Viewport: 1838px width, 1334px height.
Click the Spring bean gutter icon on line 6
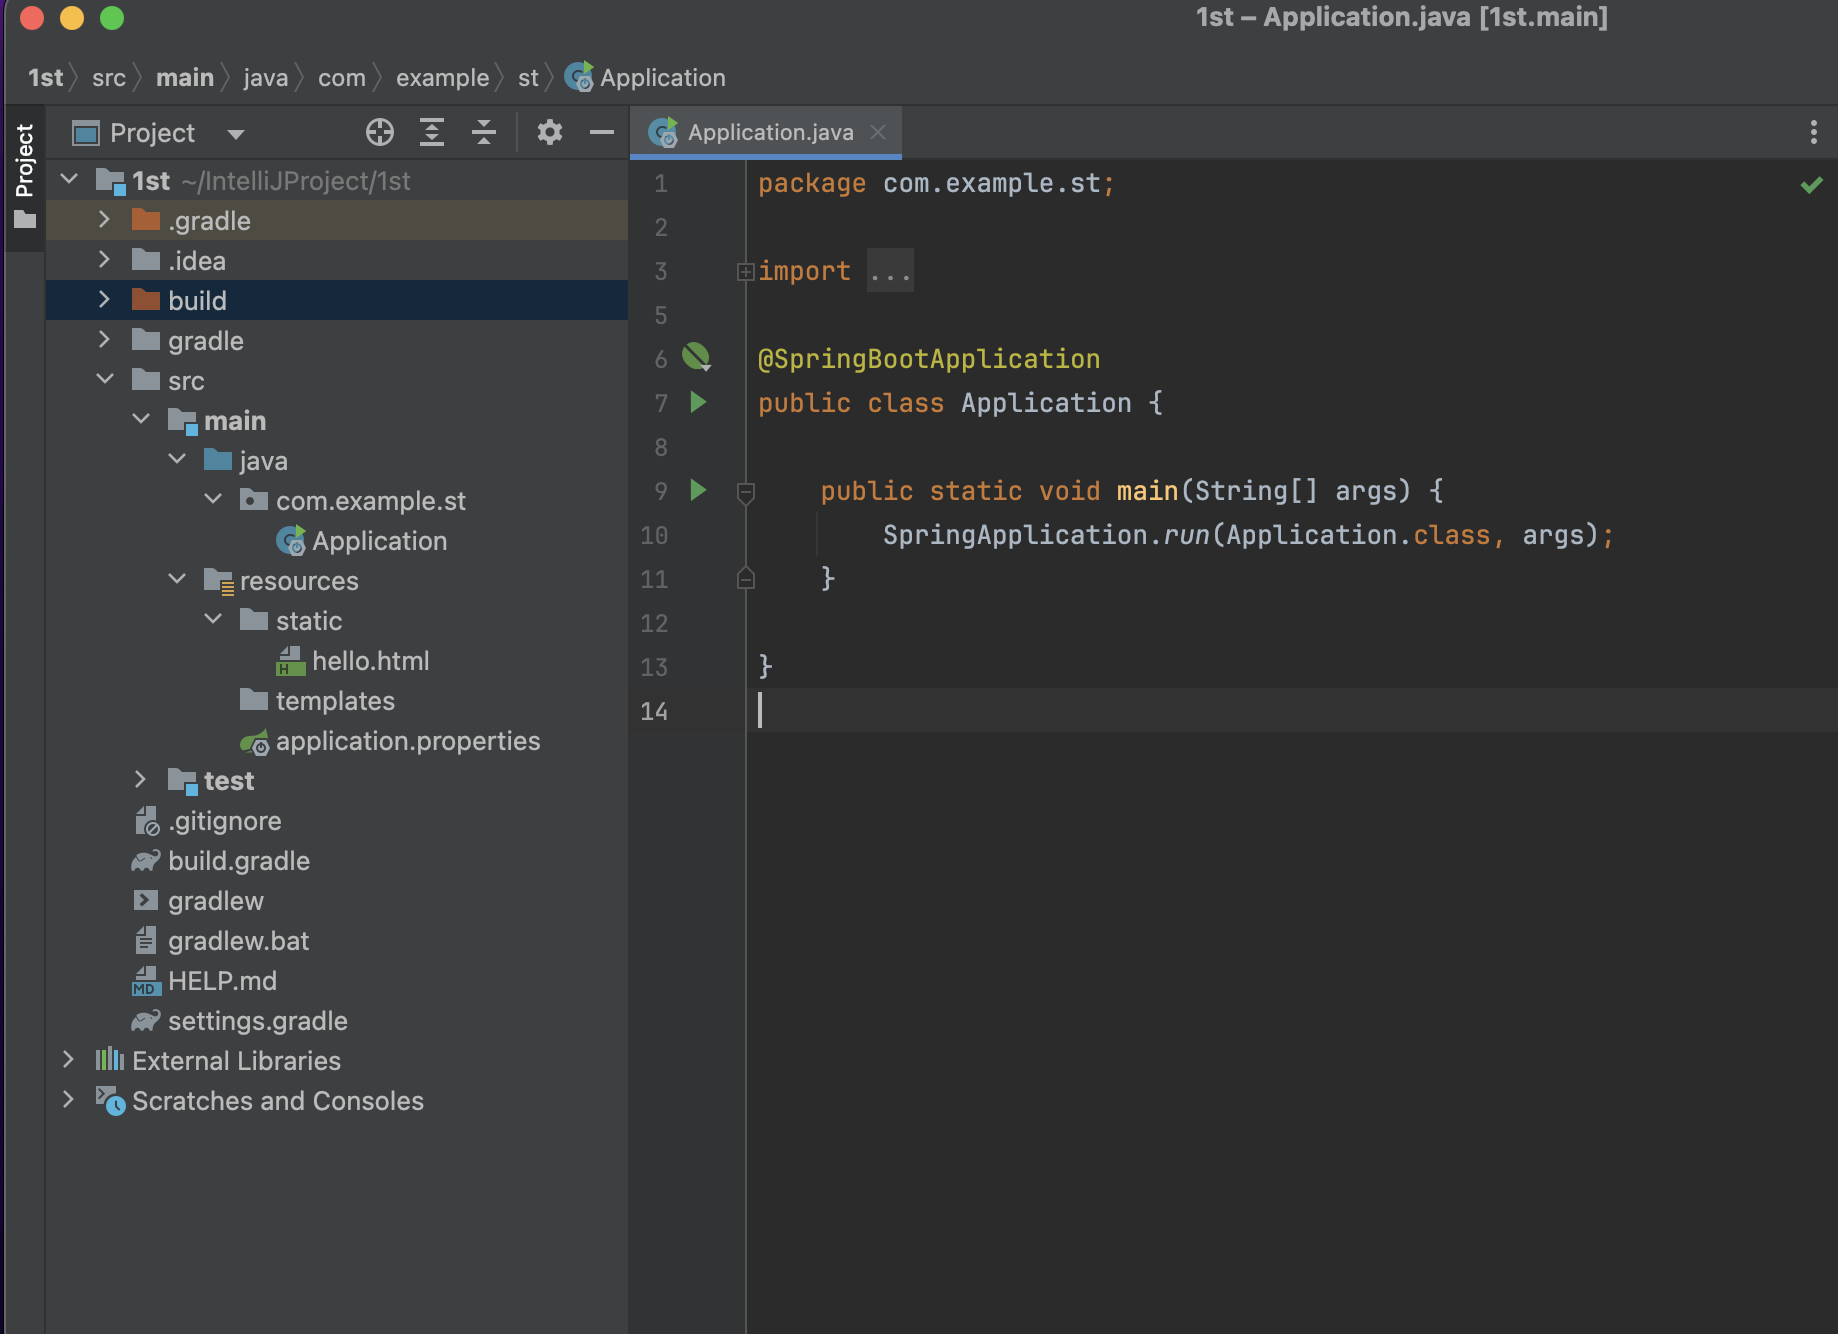(x=696, y=358)
